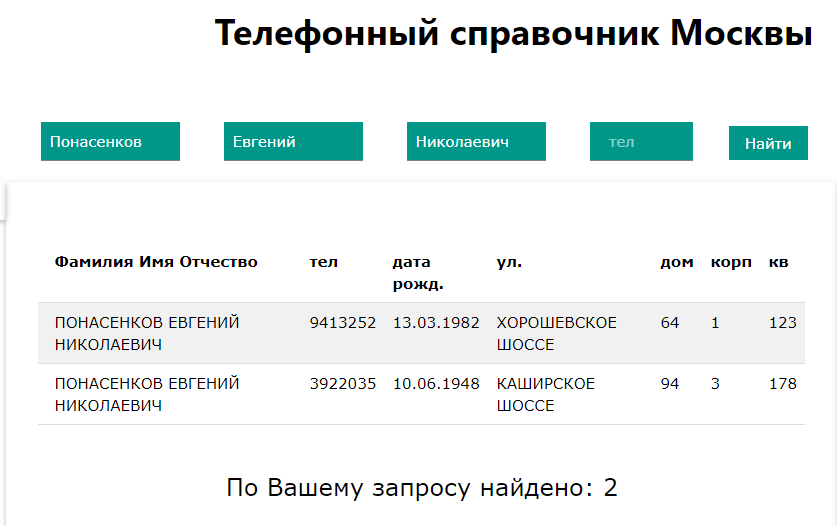Click the дата рожд. column header
This screenshot has height=526, width=837.
418,273
